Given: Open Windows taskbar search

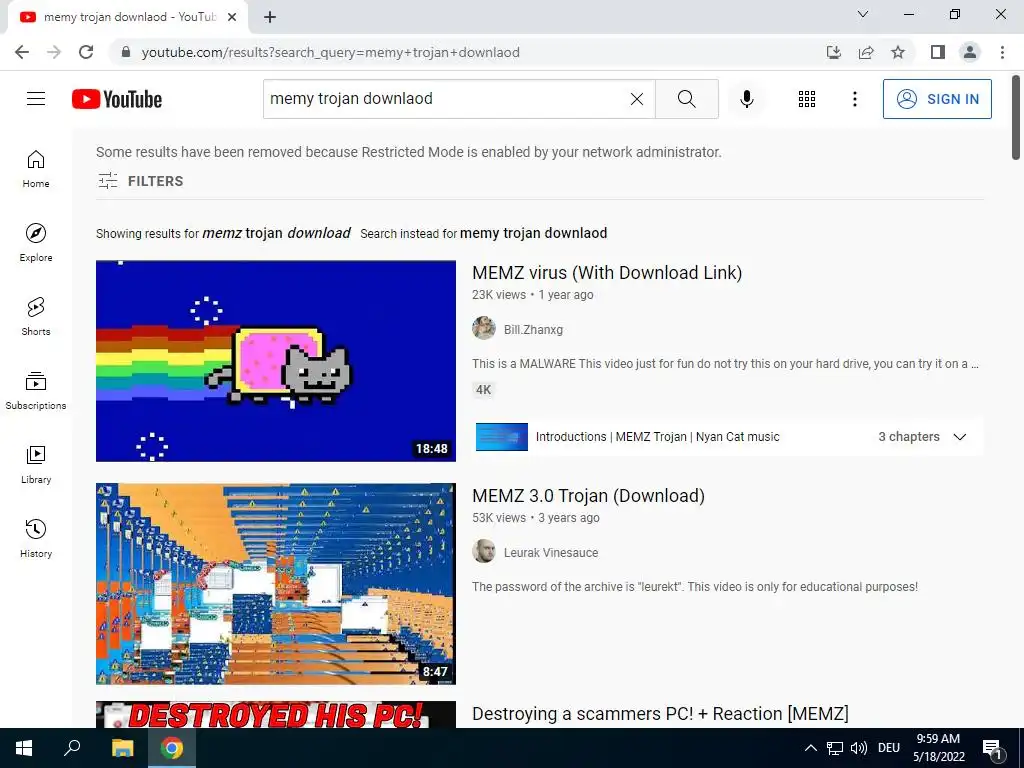Looking at the screenshot, I should pos(72,748).
